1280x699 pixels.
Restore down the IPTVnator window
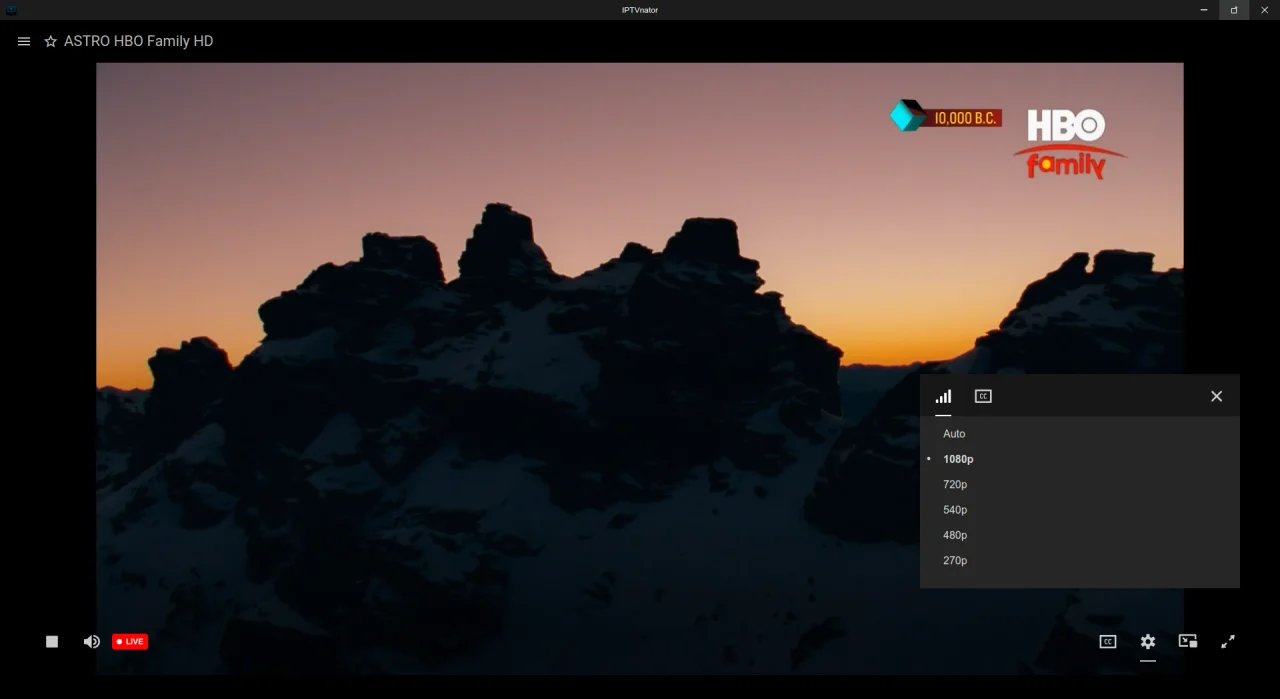point(1234,10)
